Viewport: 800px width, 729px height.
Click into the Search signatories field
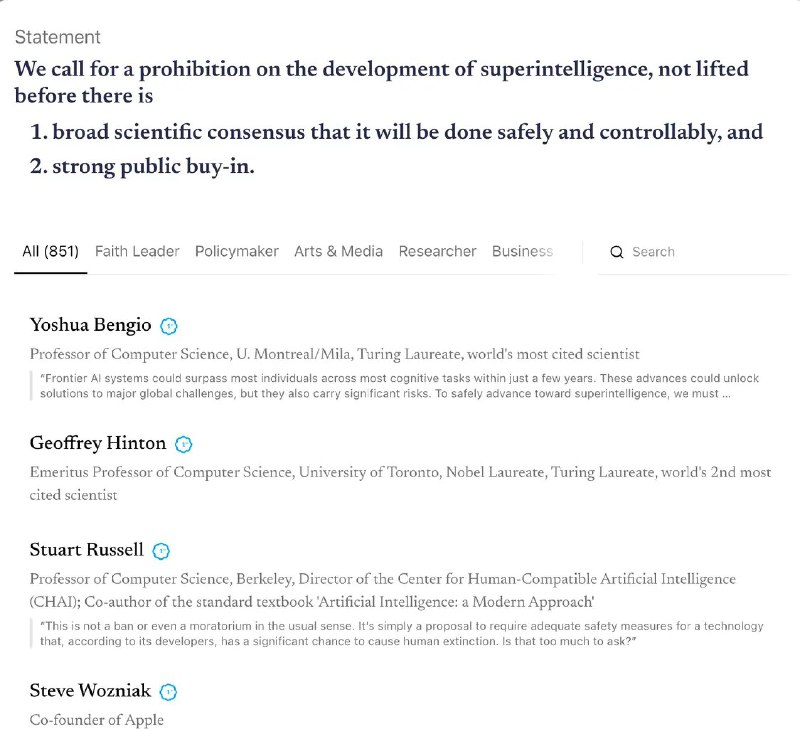tap(700, 252)
